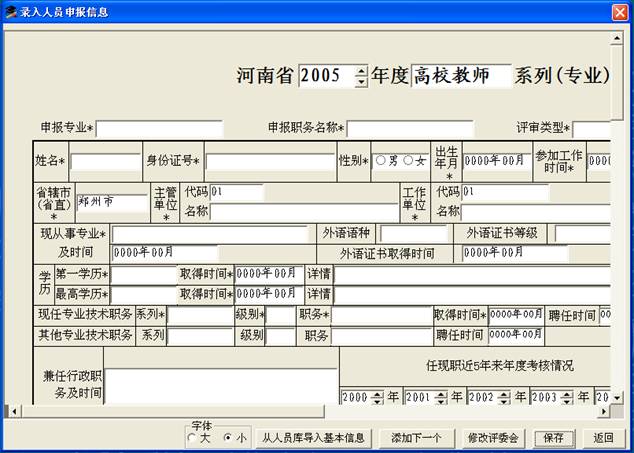Click the year 2001 spinner arrows
The height and width of the screenshot is (453, 634).
click(x=440, y=397)
